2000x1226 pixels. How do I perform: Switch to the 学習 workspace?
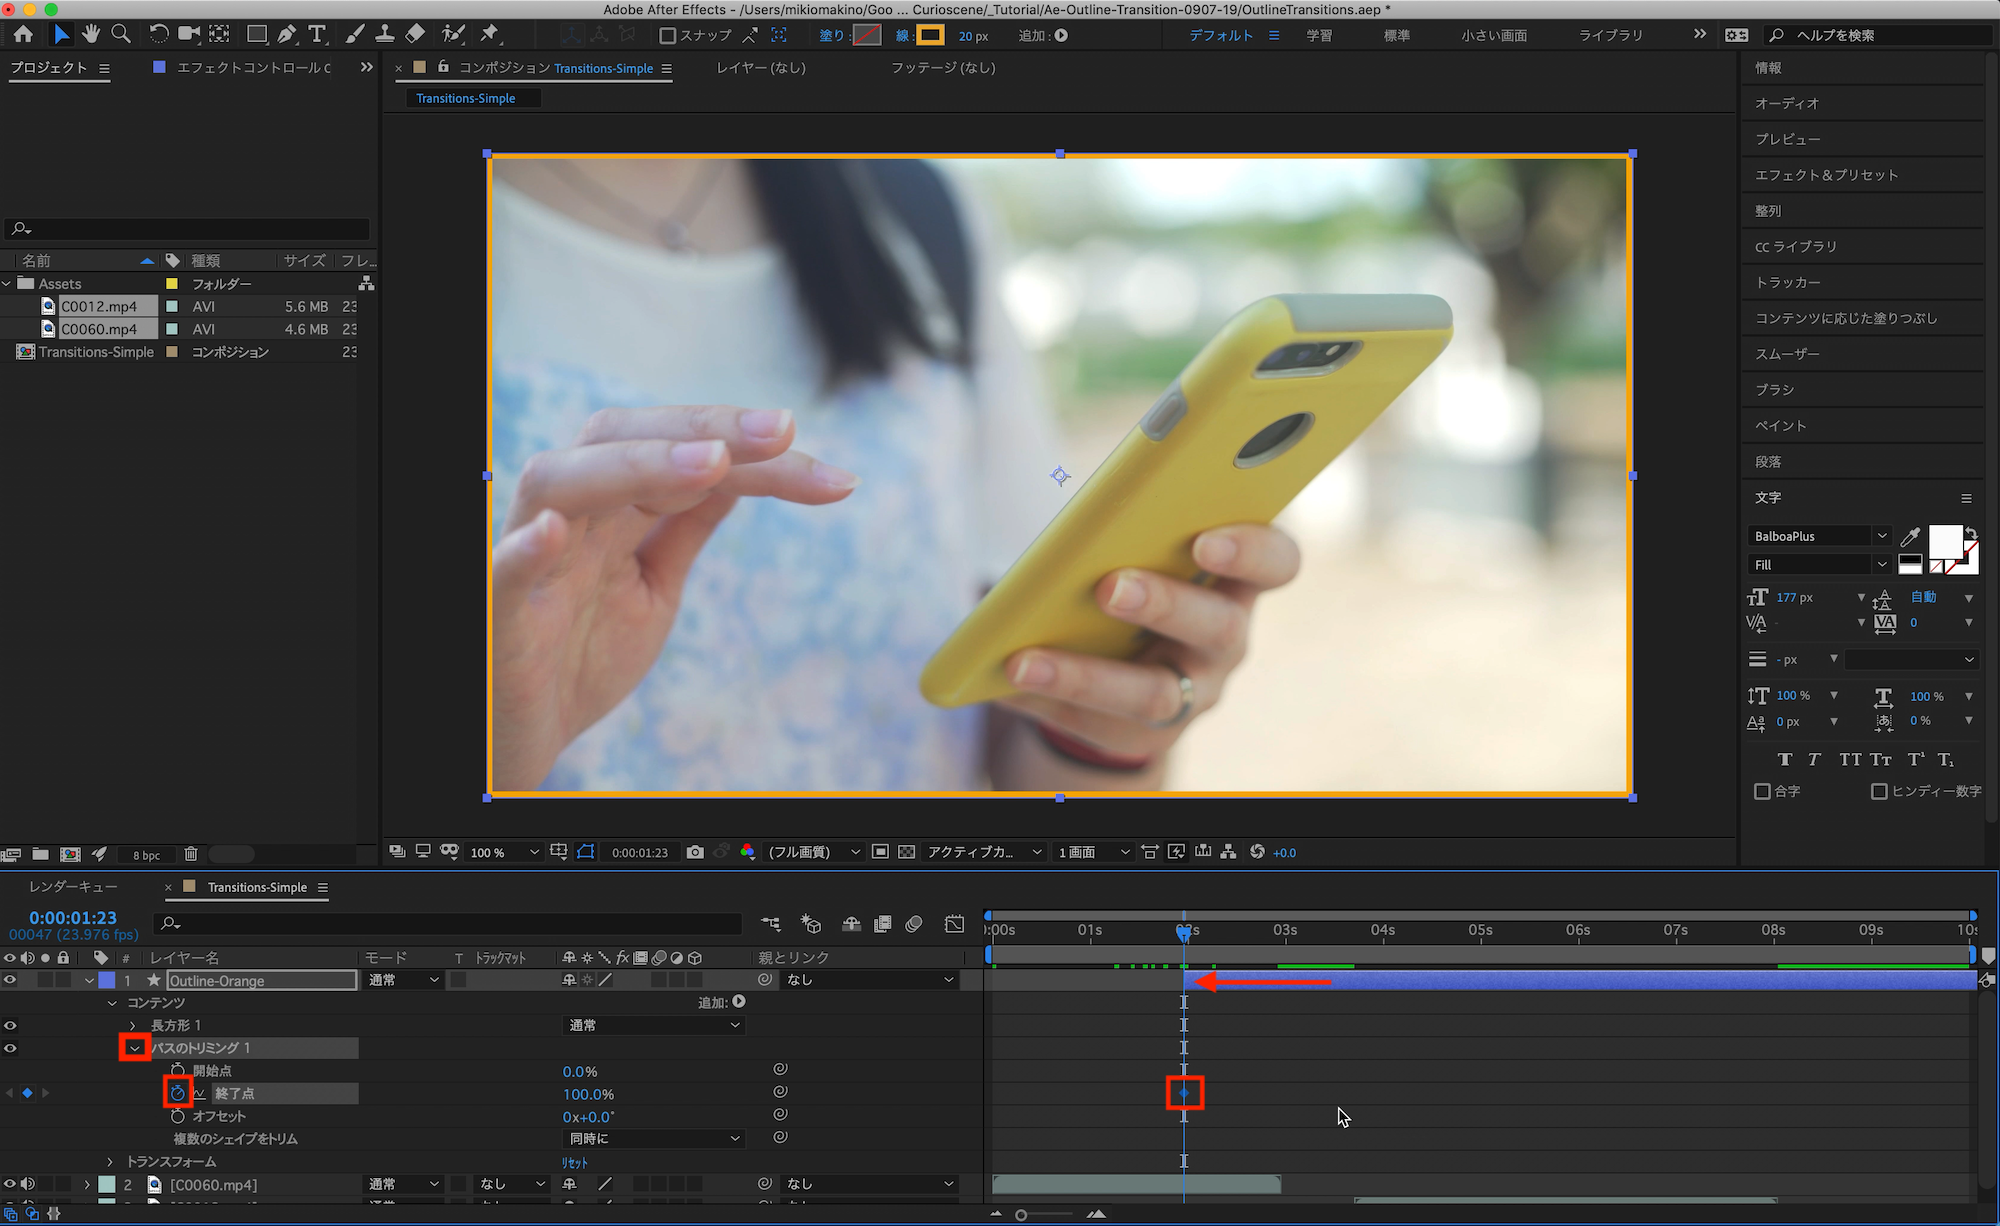pyautogui.click(x=1319, y=35)
